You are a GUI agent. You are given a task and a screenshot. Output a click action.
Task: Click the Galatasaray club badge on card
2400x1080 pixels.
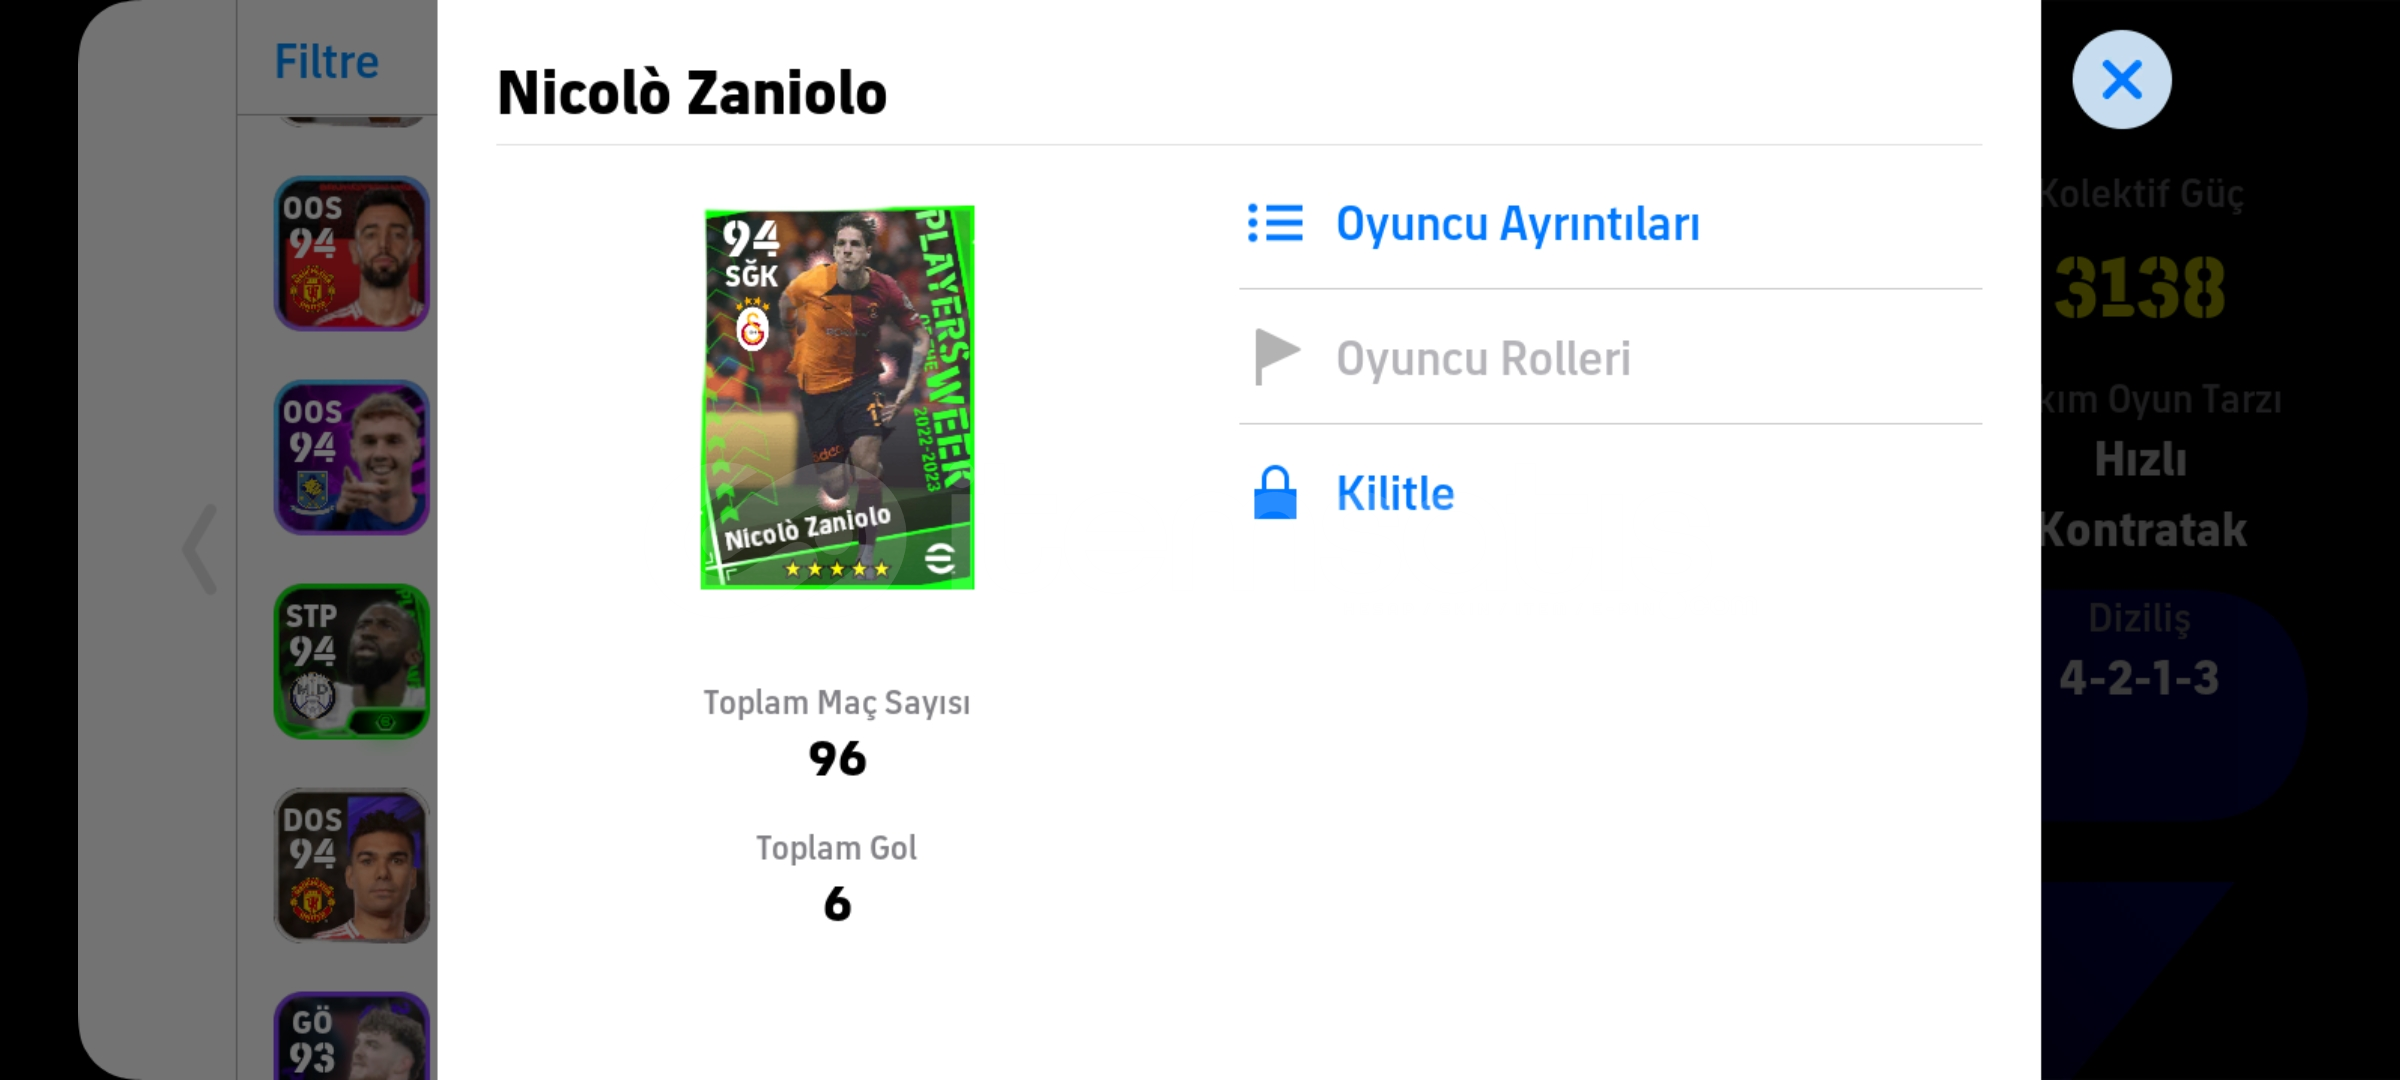point(752,326)
